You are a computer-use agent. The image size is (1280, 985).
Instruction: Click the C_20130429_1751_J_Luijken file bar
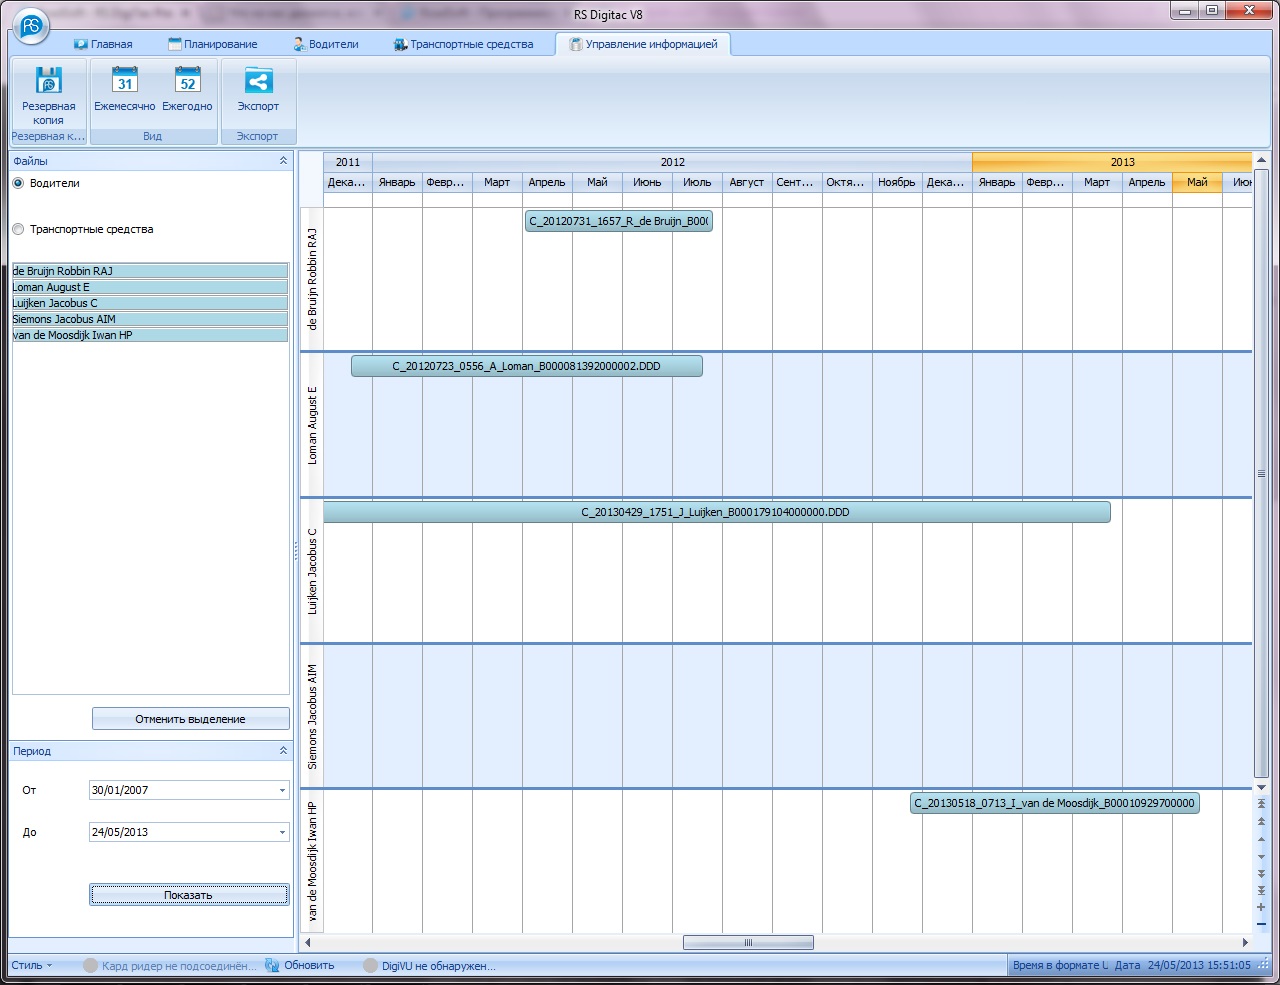(x=717, y=512)
